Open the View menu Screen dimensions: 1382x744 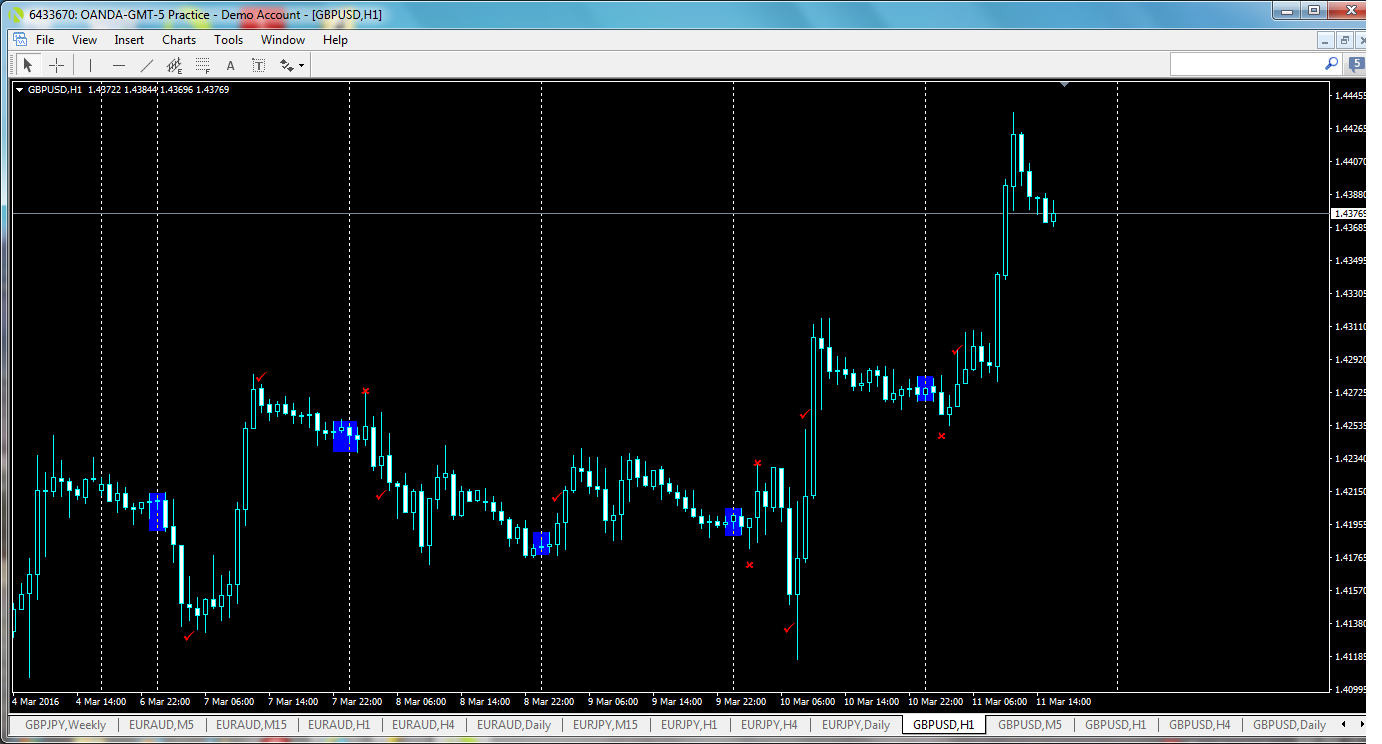pos(84,40)
